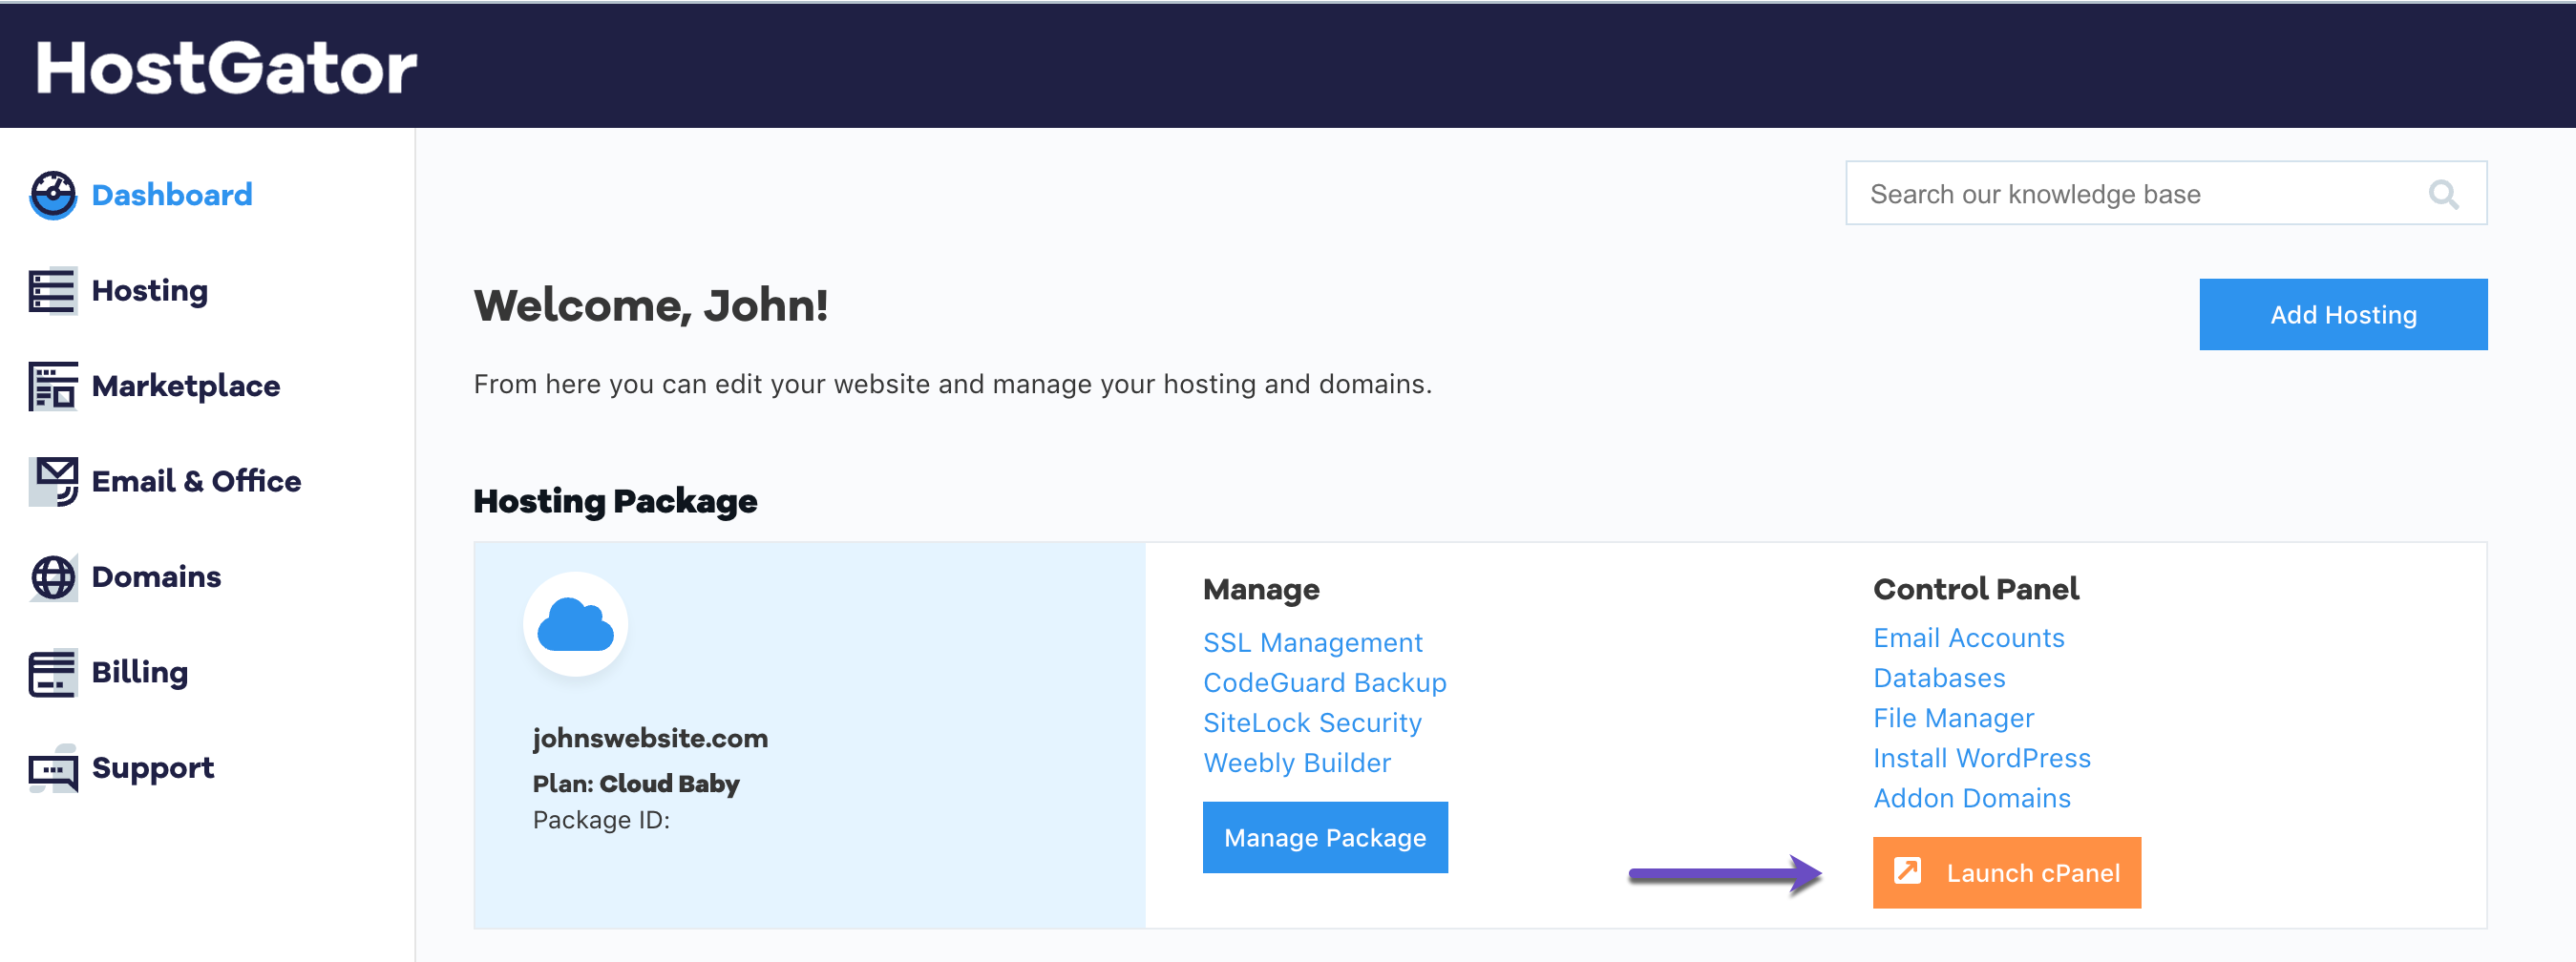Click the Manage Package button

pyautogui.click(x=1324, y=837)
